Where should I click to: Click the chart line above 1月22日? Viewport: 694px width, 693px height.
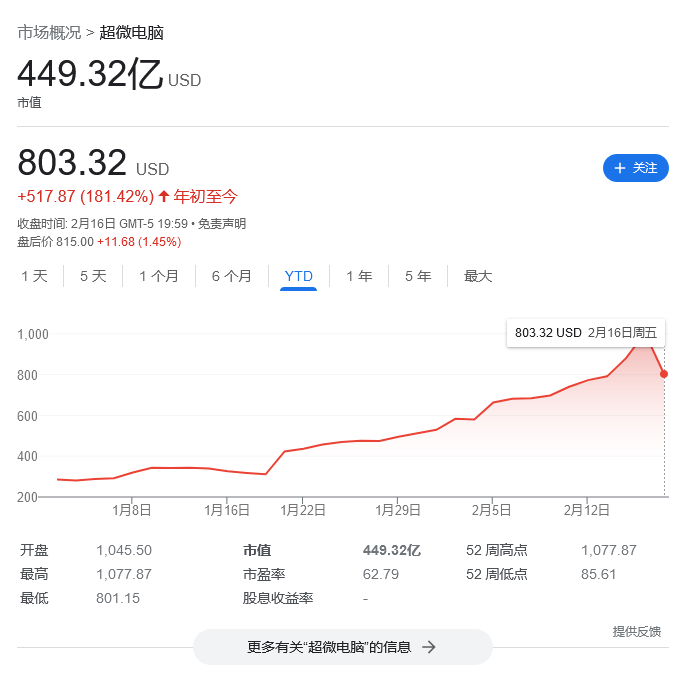click(303, 448)
